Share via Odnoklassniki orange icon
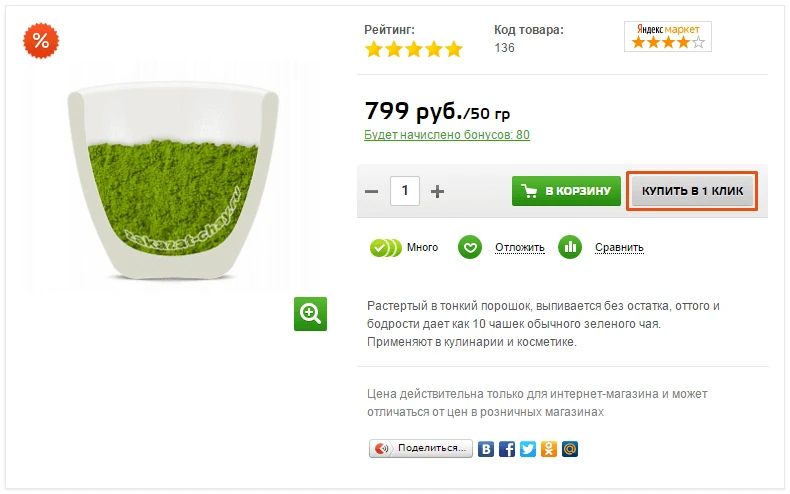This screenshot has height=494, width=790. point(549,449)
